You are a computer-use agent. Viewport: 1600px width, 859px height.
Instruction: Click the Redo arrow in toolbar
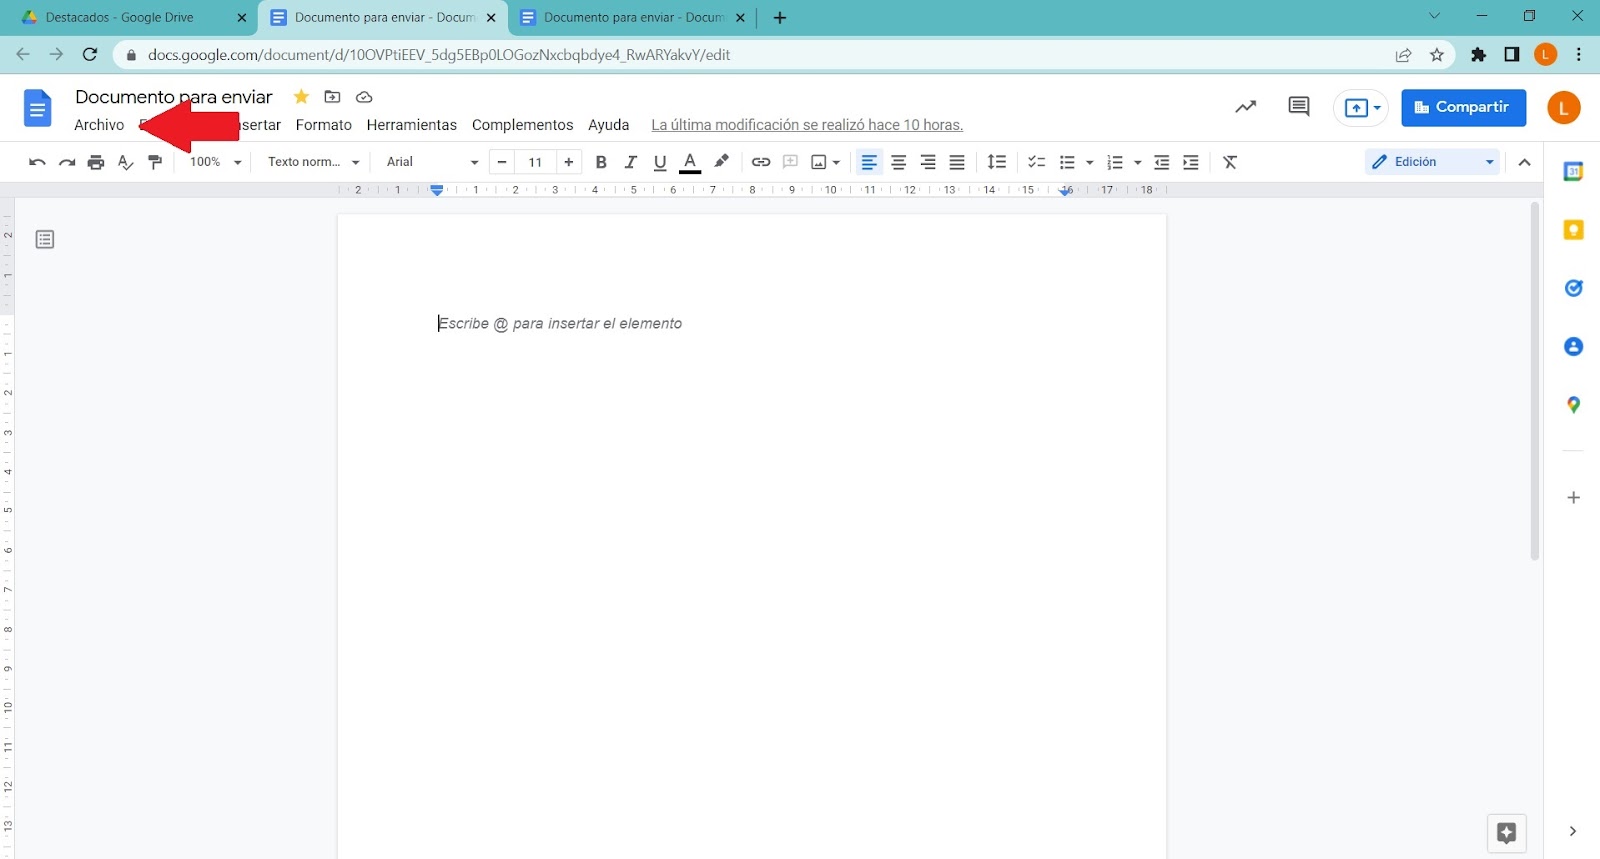[67, 162]
